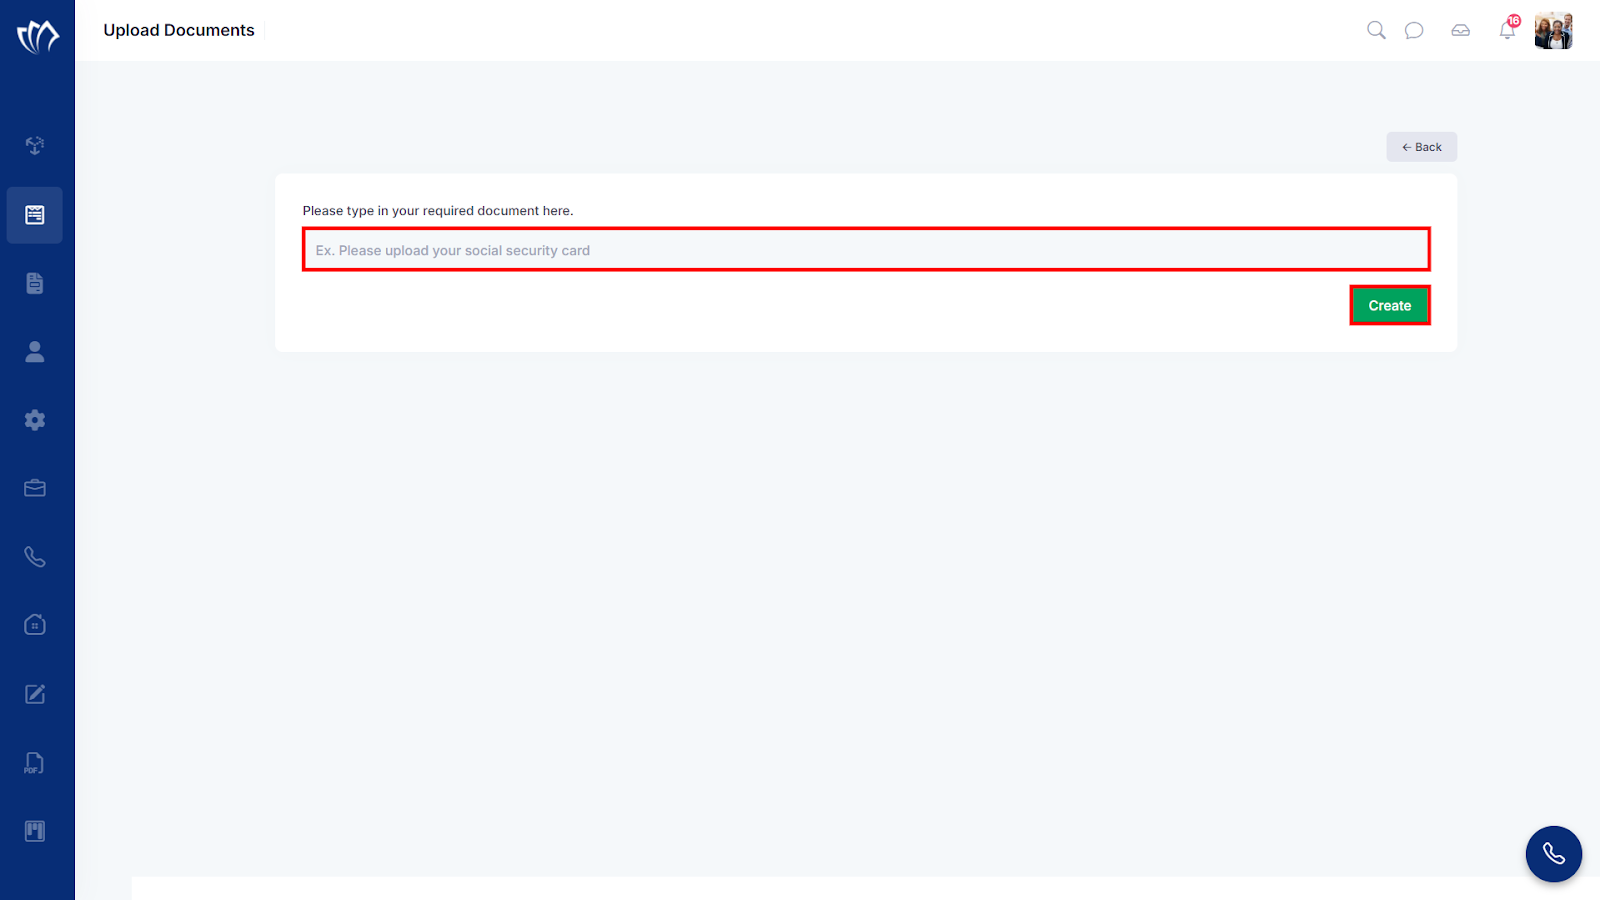This screenshot has height=900, width=1600.
Task: Click the app logo in the sidebar
Action: tap(38, 37)
